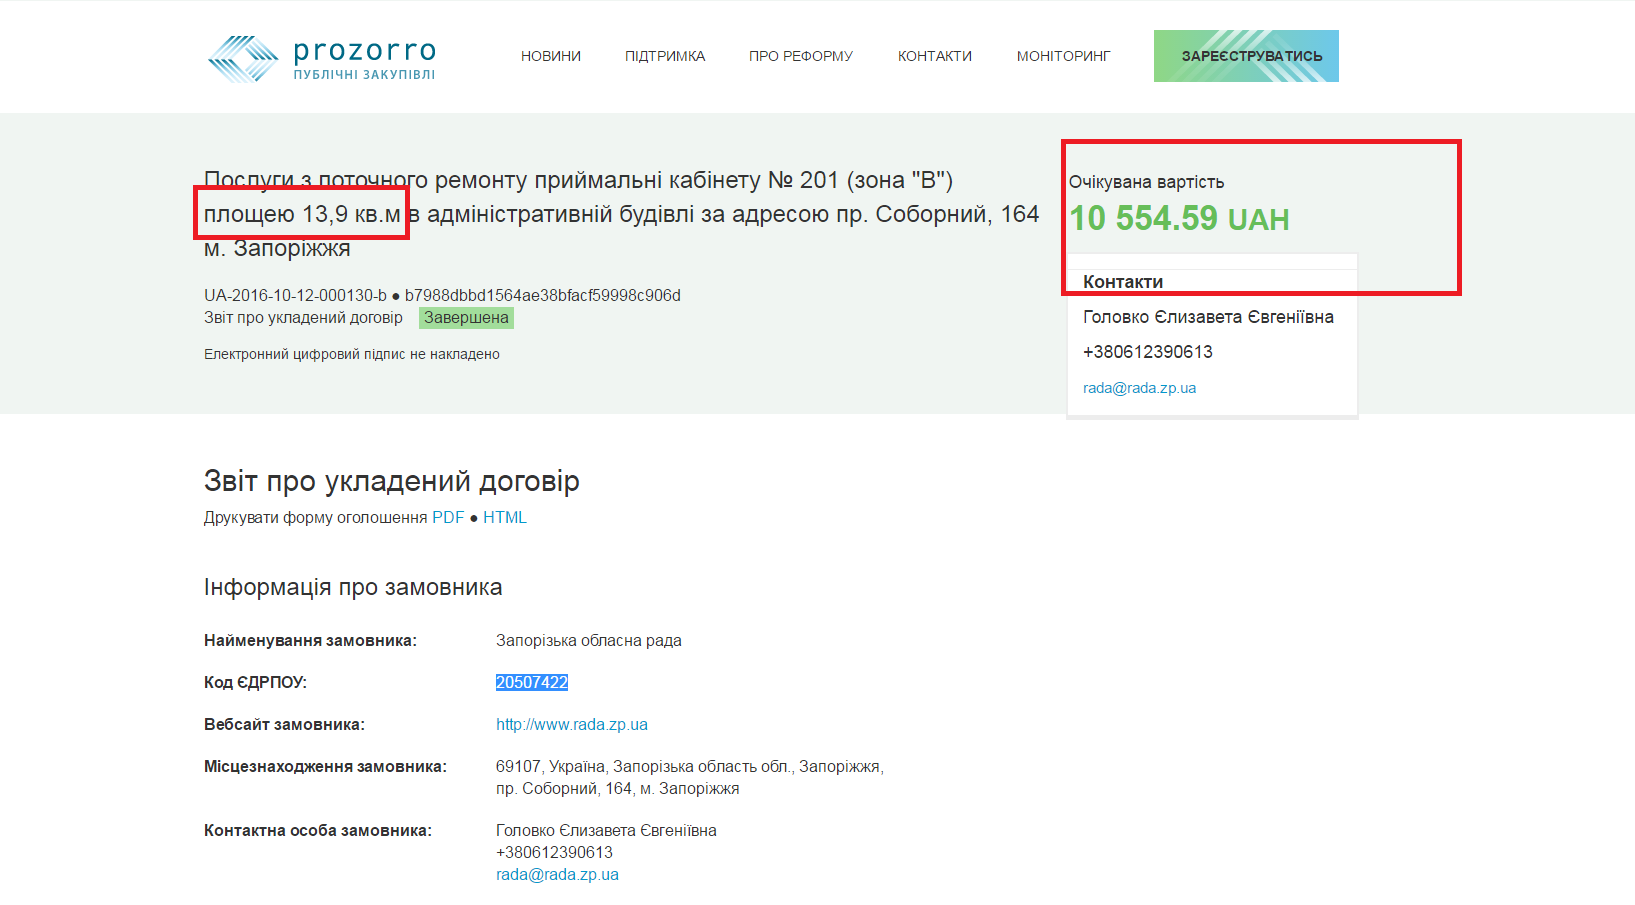The height and width of the screenshot is (905, 1635).
Task: Click the Prozorro logo icon
Action: (243, 58)
